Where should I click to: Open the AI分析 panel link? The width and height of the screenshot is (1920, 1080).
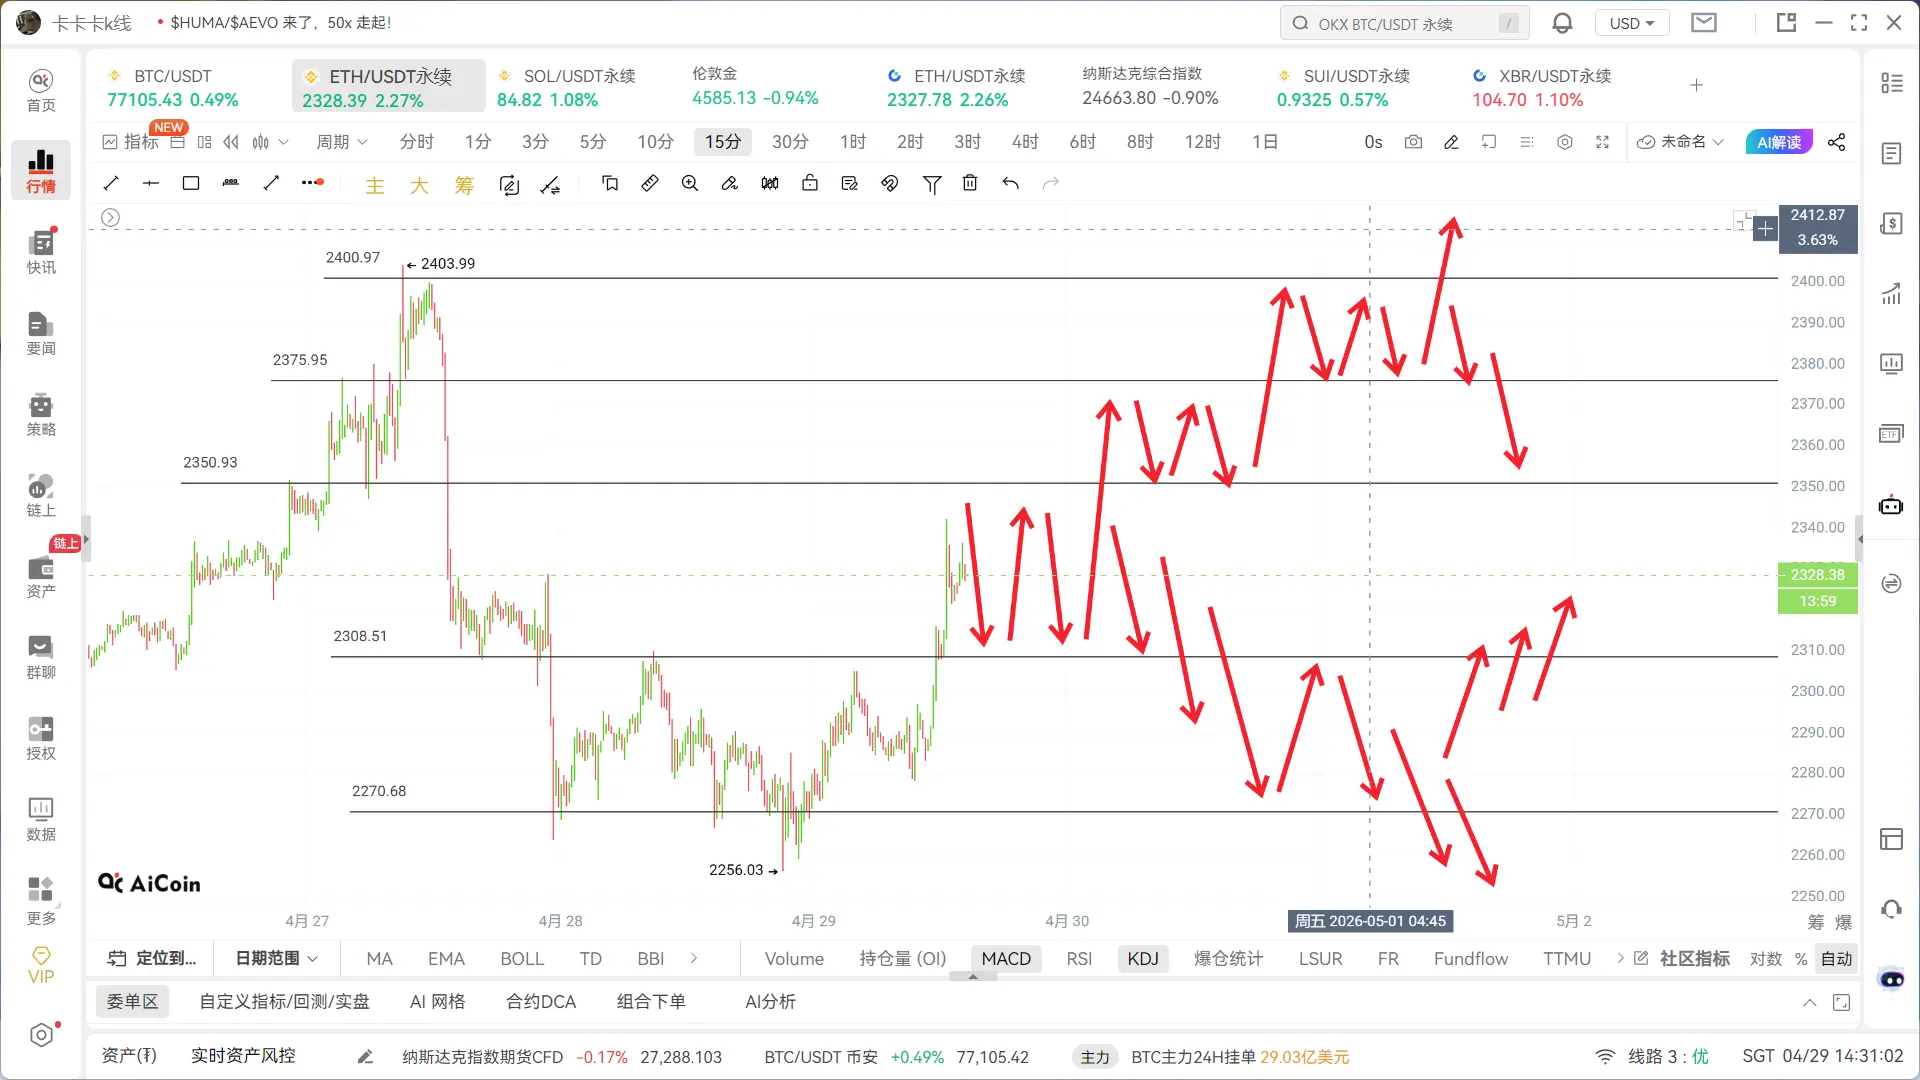click(770, 1001)
